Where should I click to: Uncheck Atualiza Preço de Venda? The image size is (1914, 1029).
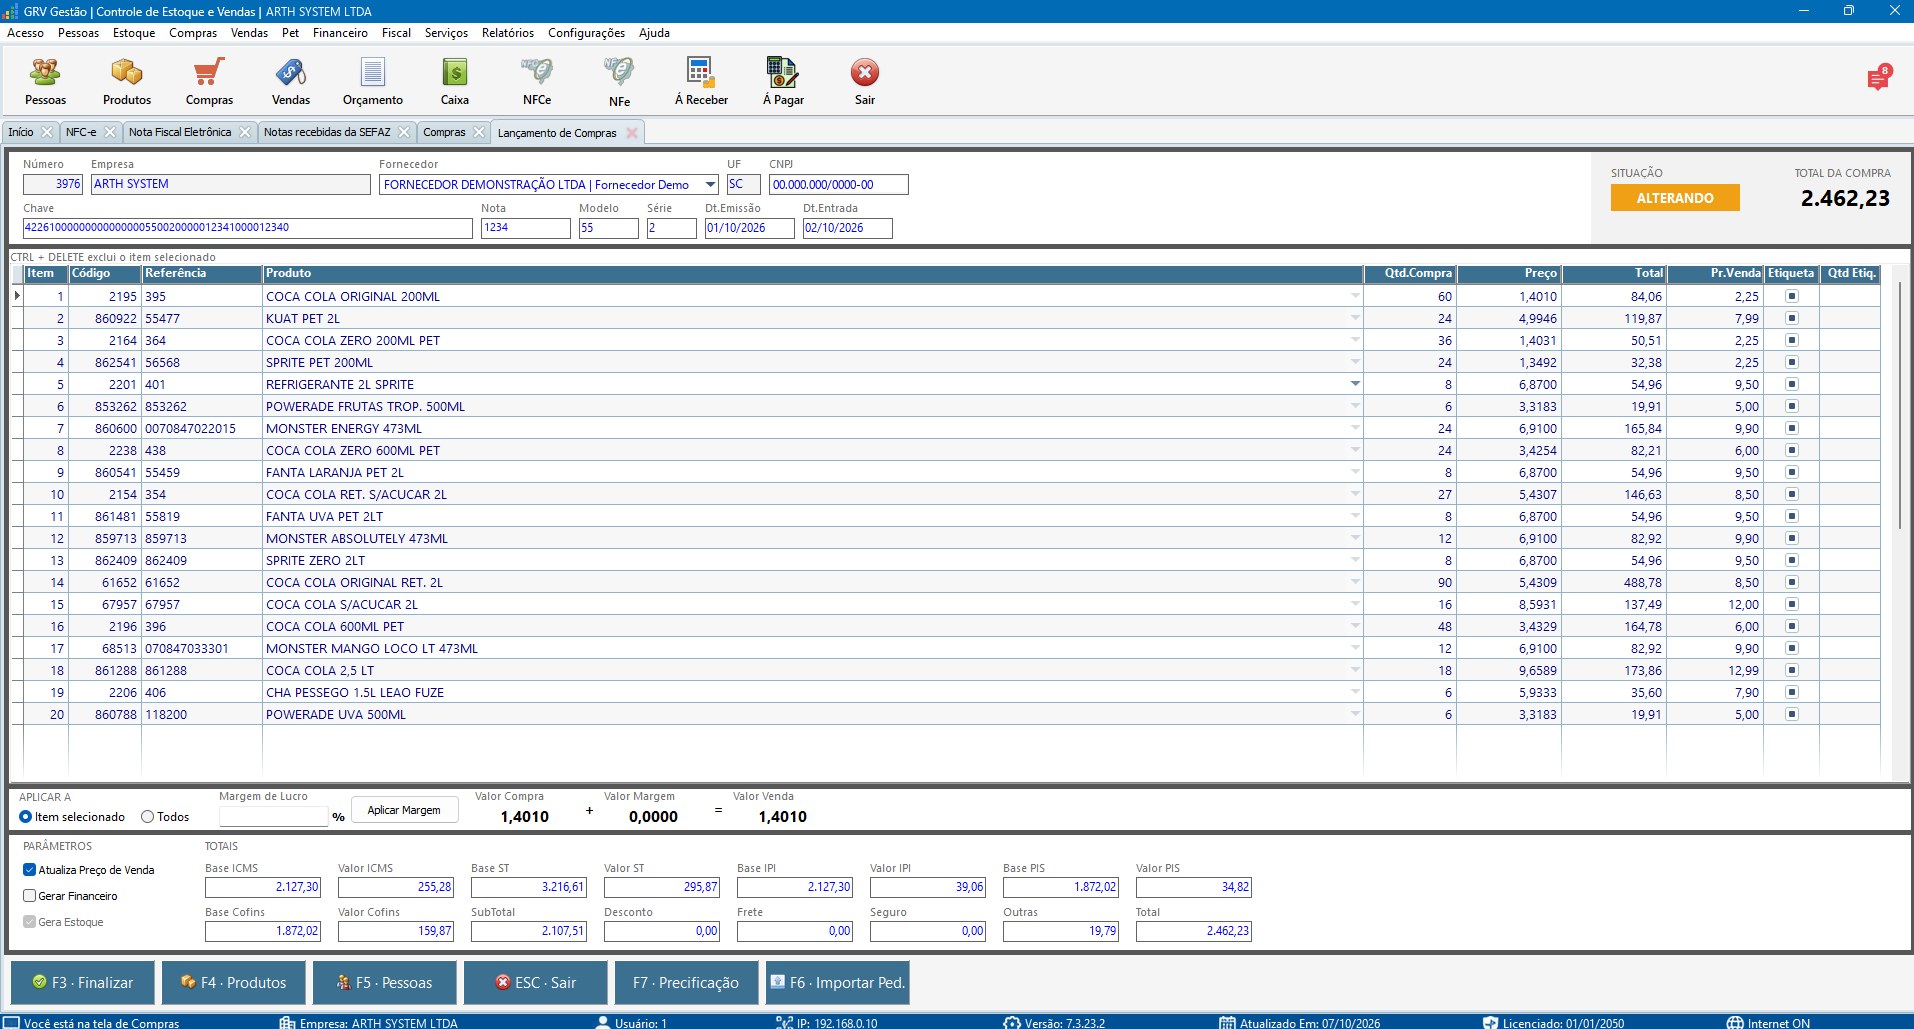(30, 870)
